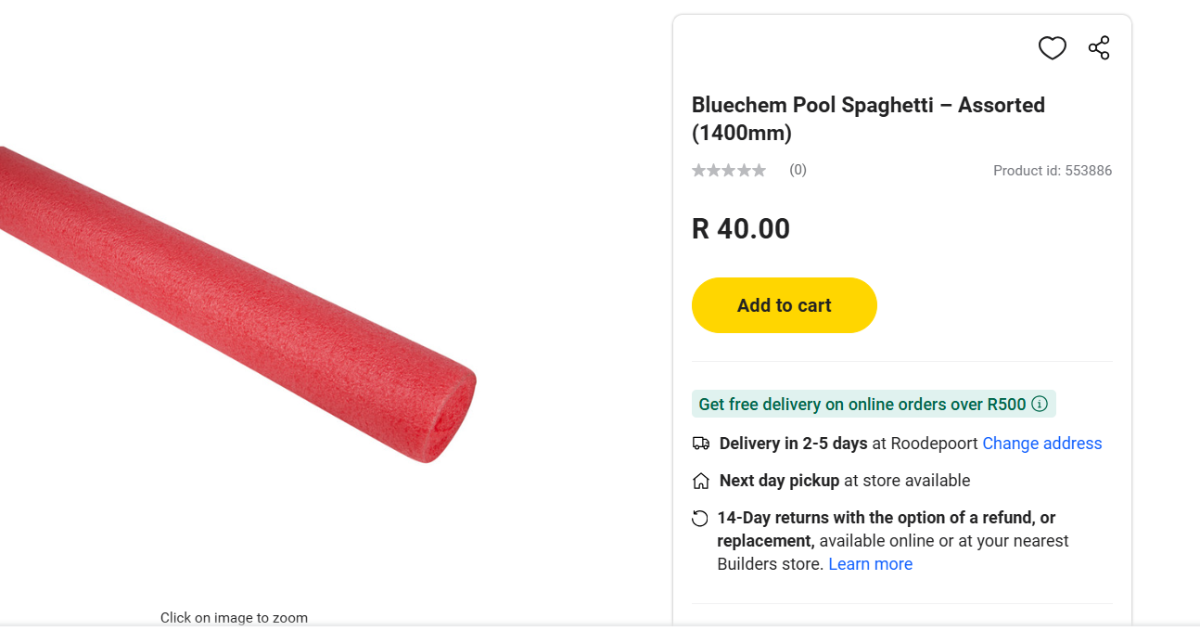Open the (0) reviews count
1200x631 pixels.
coord(798,170)
